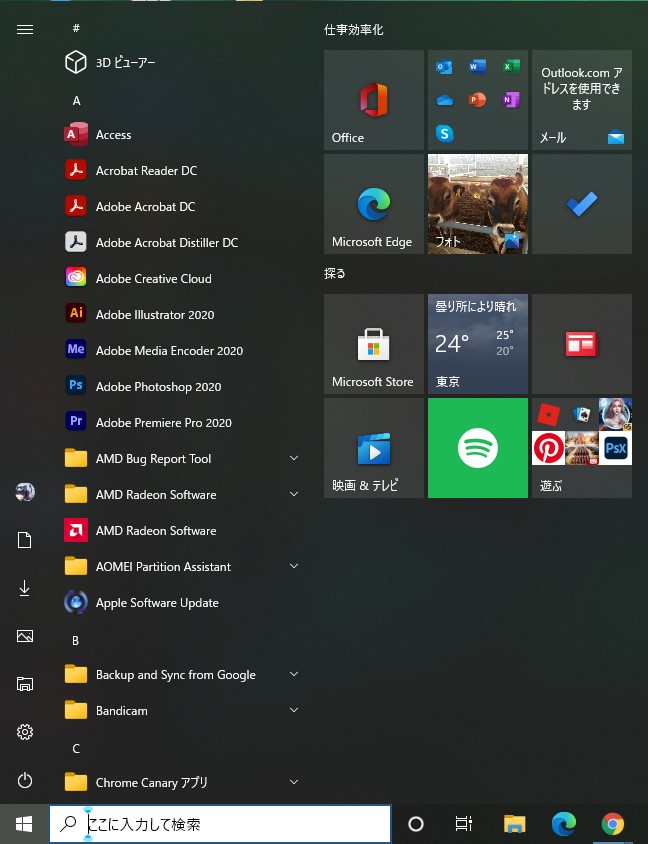648x844 pixels.
Task: Open the メール tile
Action: pyautogui.click(x=582, y=100)
